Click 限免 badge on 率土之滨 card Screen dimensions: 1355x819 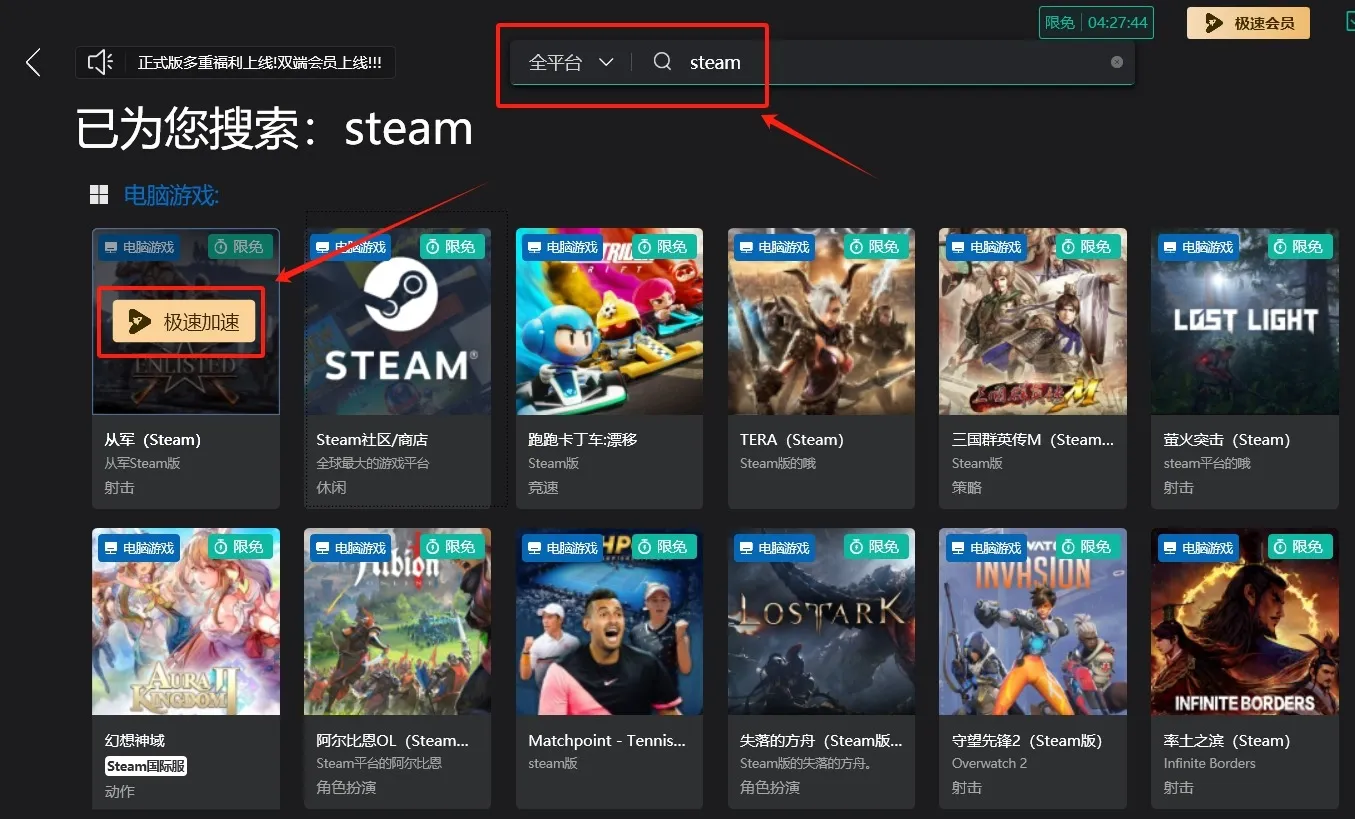click(1300, 546)
